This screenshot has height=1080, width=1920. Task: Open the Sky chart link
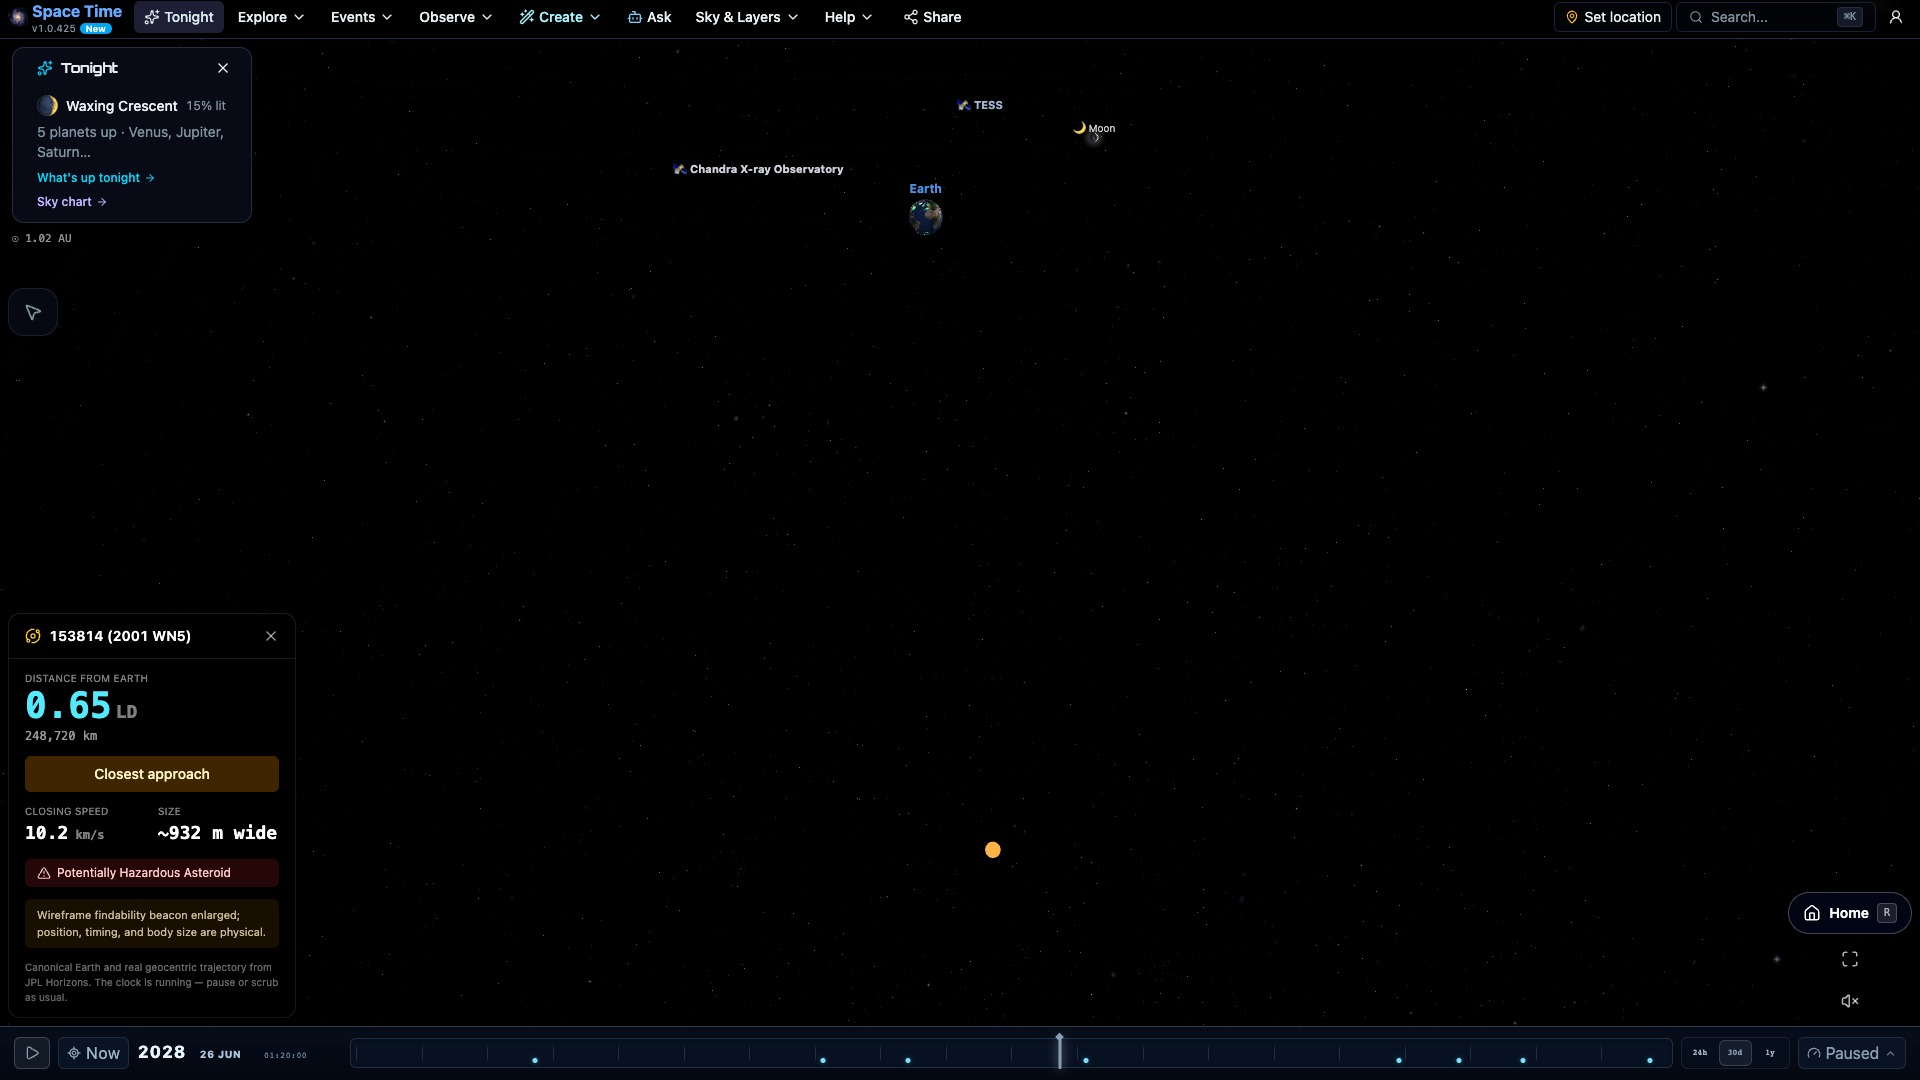point(72,202)
